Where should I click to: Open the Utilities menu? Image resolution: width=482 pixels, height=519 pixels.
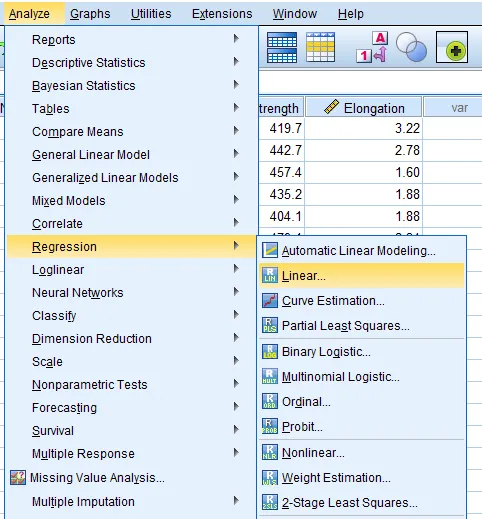[151, 14]
